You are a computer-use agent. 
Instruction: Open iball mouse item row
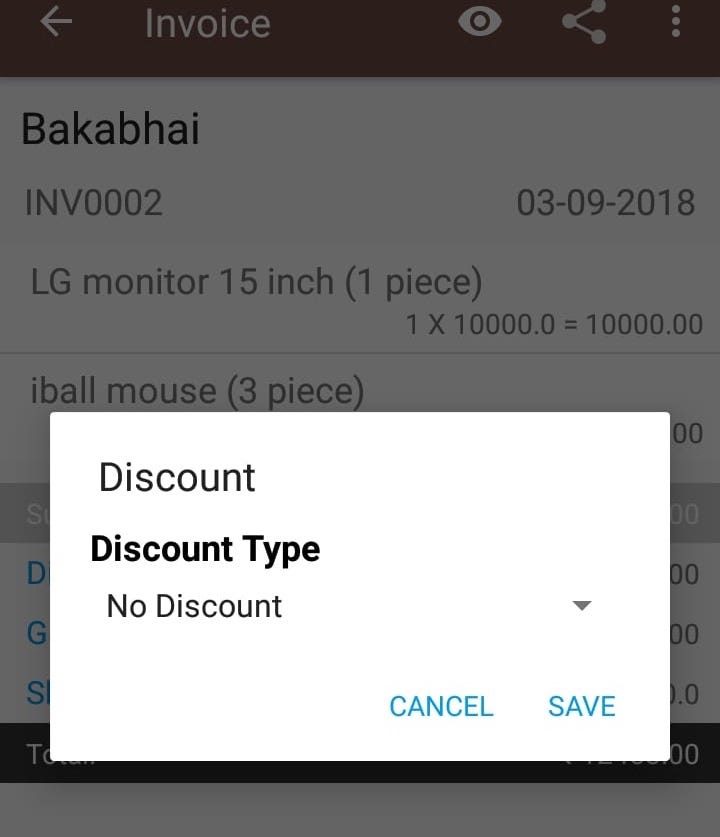click(197, 391)
